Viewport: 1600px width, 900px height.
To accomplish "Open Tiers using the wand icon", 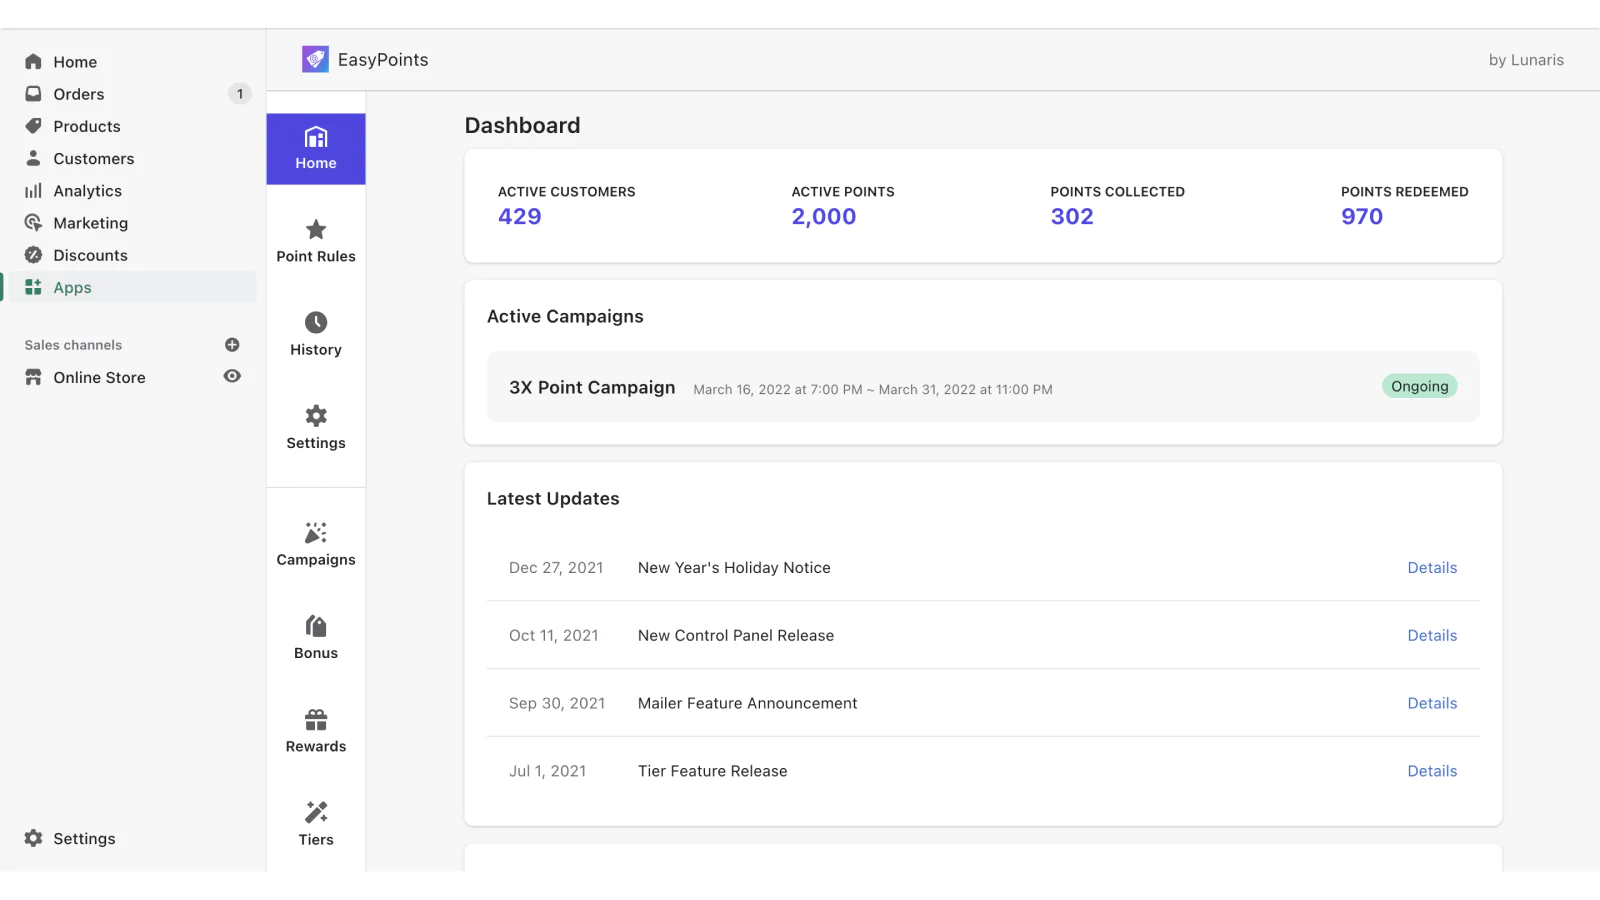I will coord(315,812).
